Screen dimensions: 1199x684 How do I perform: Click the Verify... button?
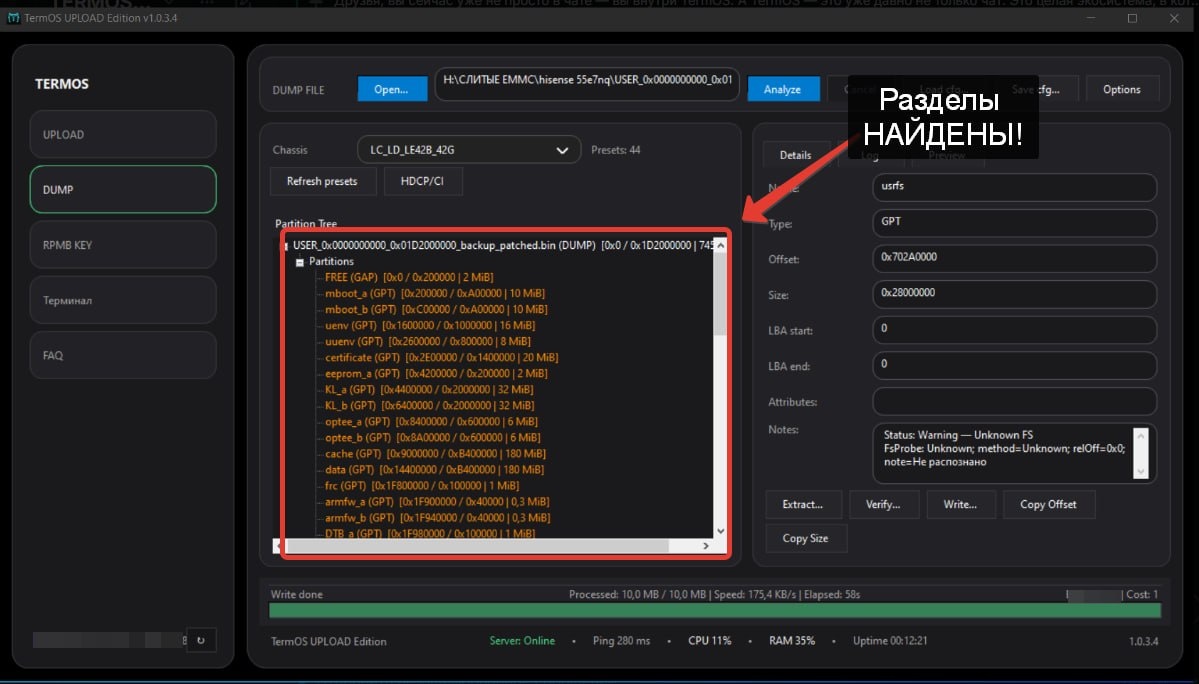click(x=883, y=504)
